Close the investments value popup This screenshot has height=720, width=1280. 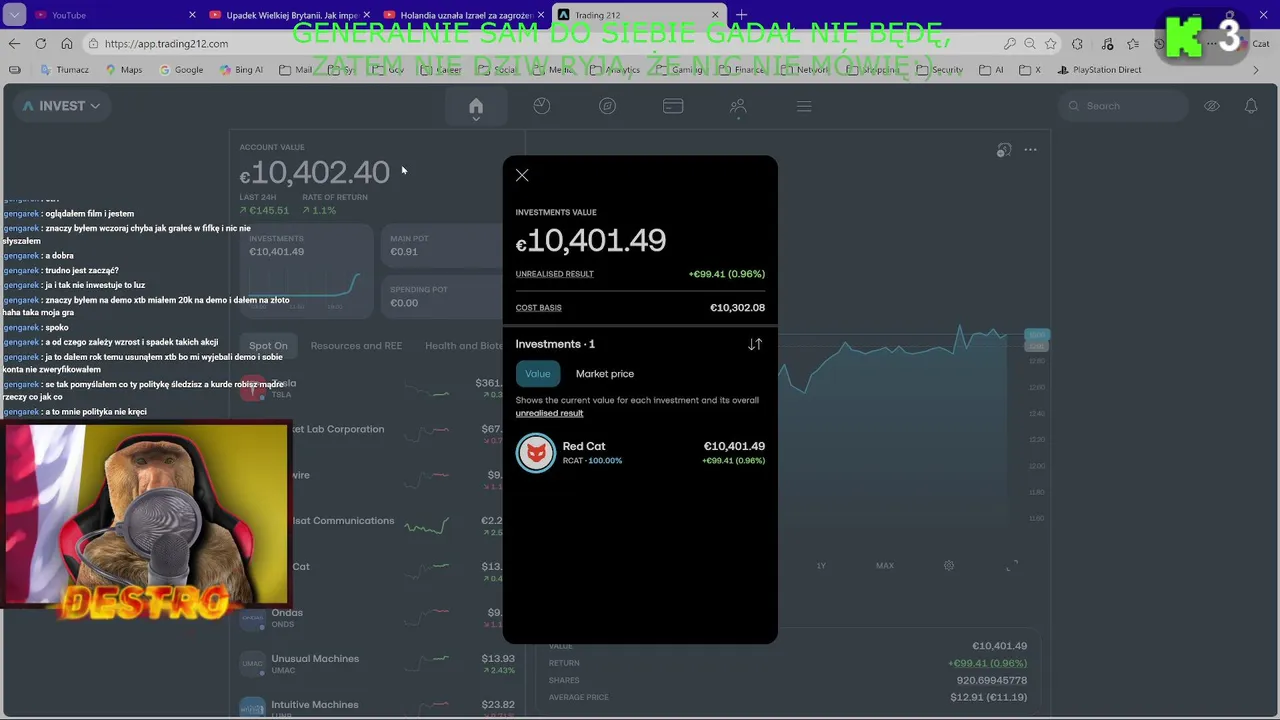(x=522, y=176)
